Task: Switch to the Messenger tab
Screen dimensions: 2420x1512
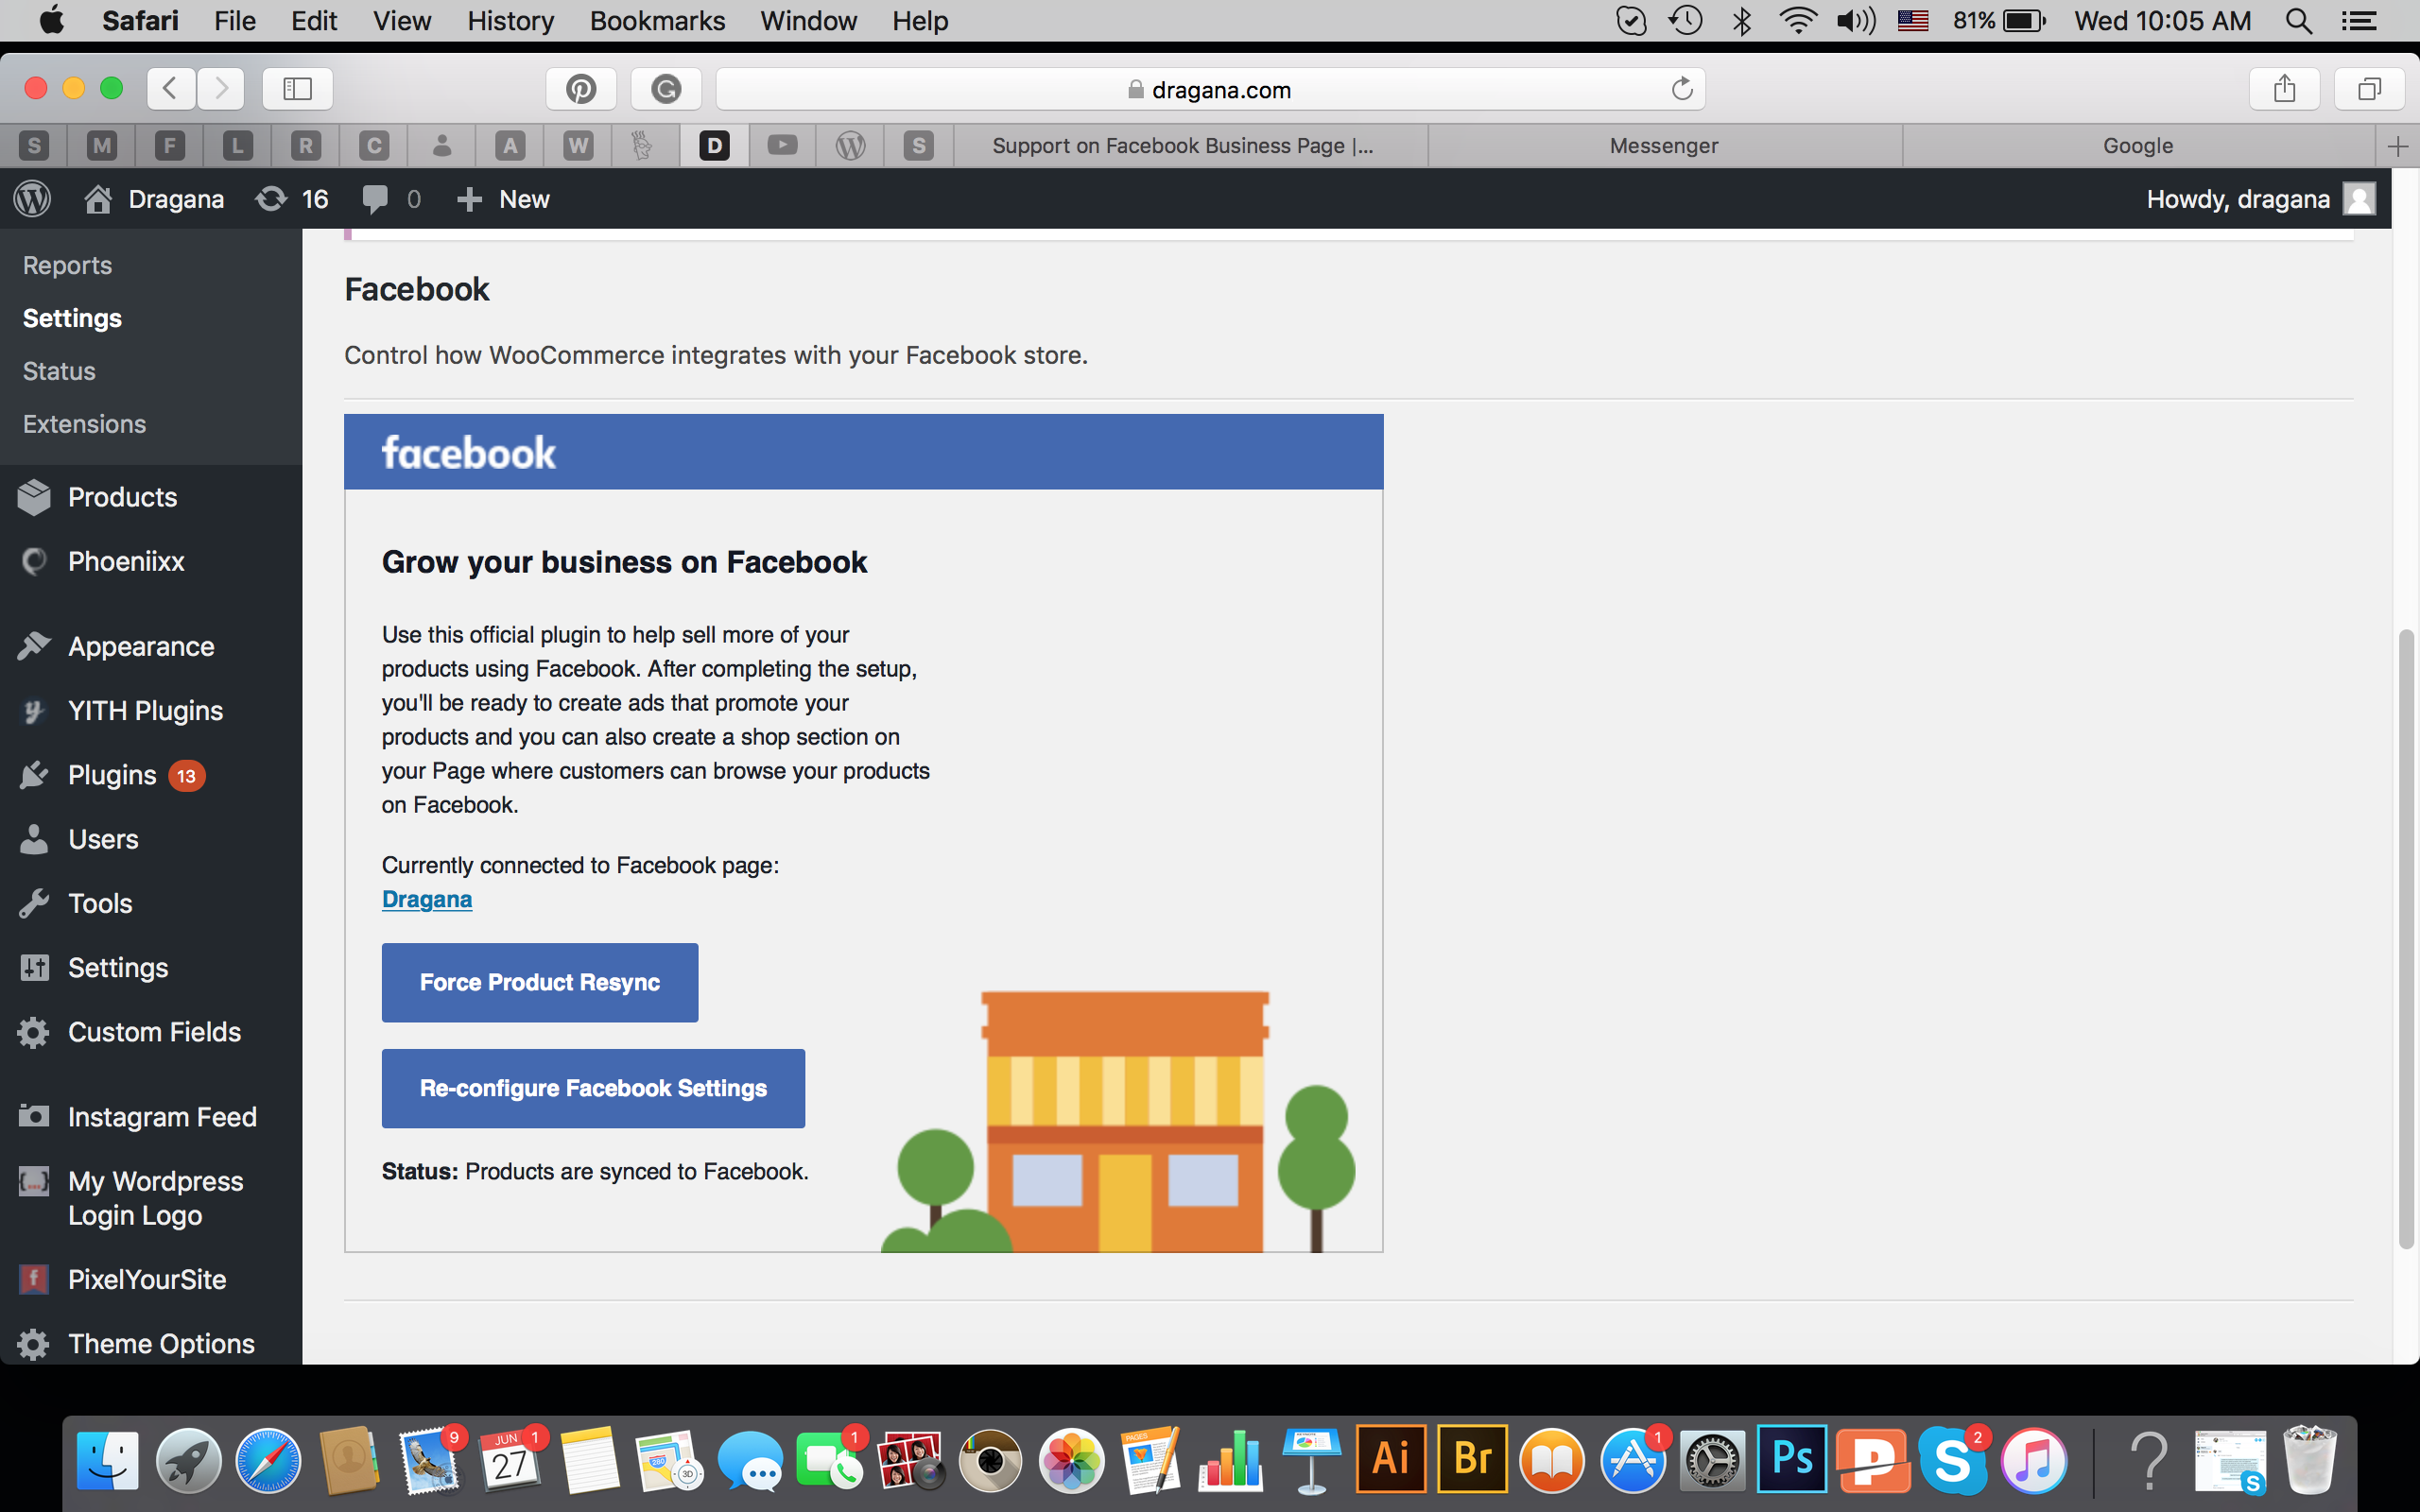Action: coord(1664,146)
